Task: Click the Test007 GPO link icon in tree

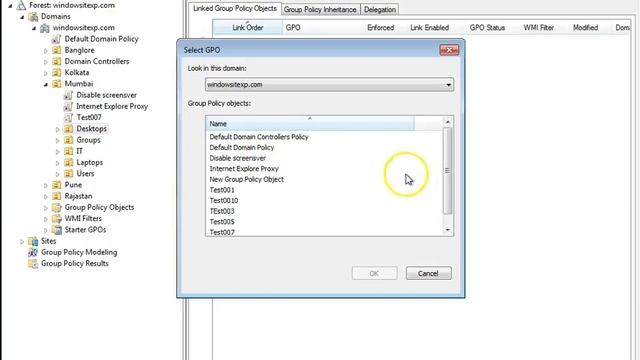Action: 68,118
